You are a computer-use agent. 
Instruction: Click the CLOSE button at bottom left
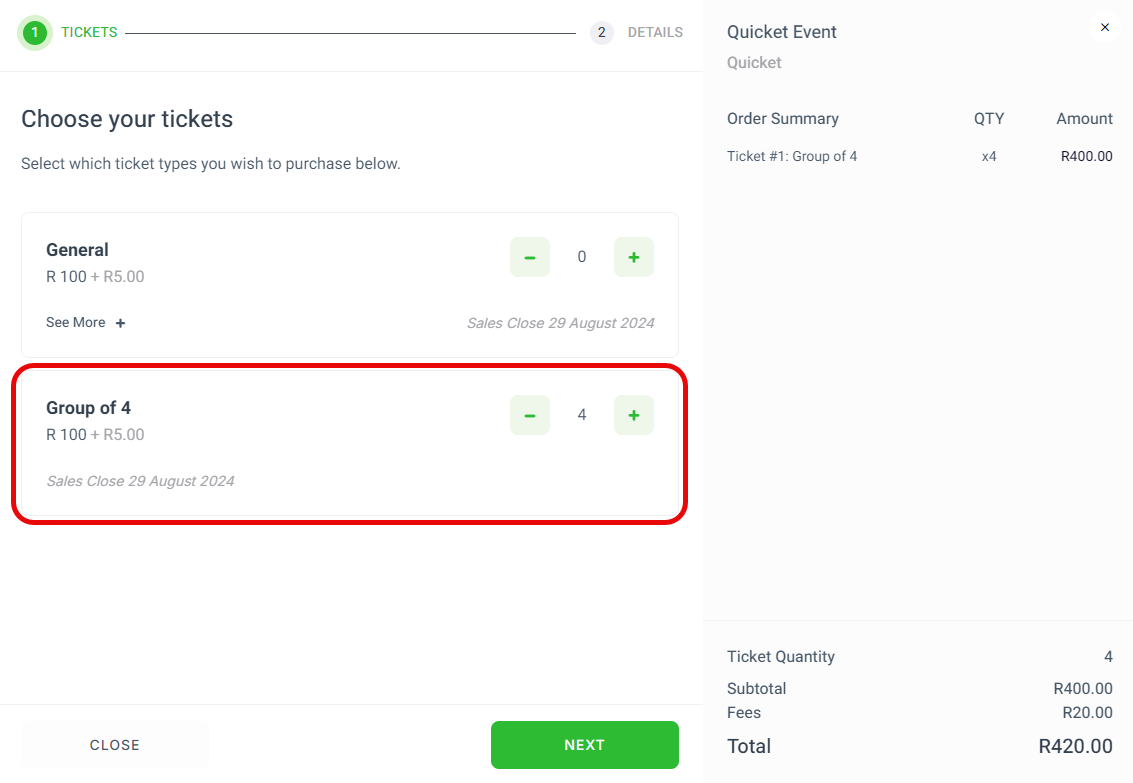[115, 745]
